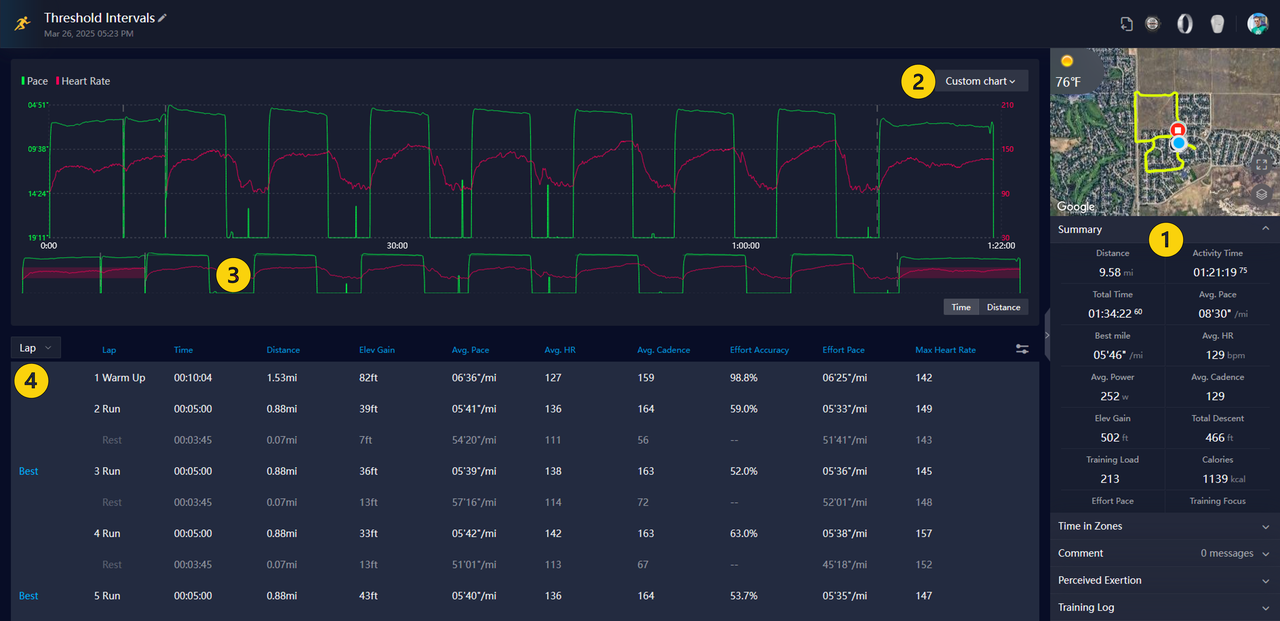Expand the Perceived Exertion section

[x=1164, y=580]
